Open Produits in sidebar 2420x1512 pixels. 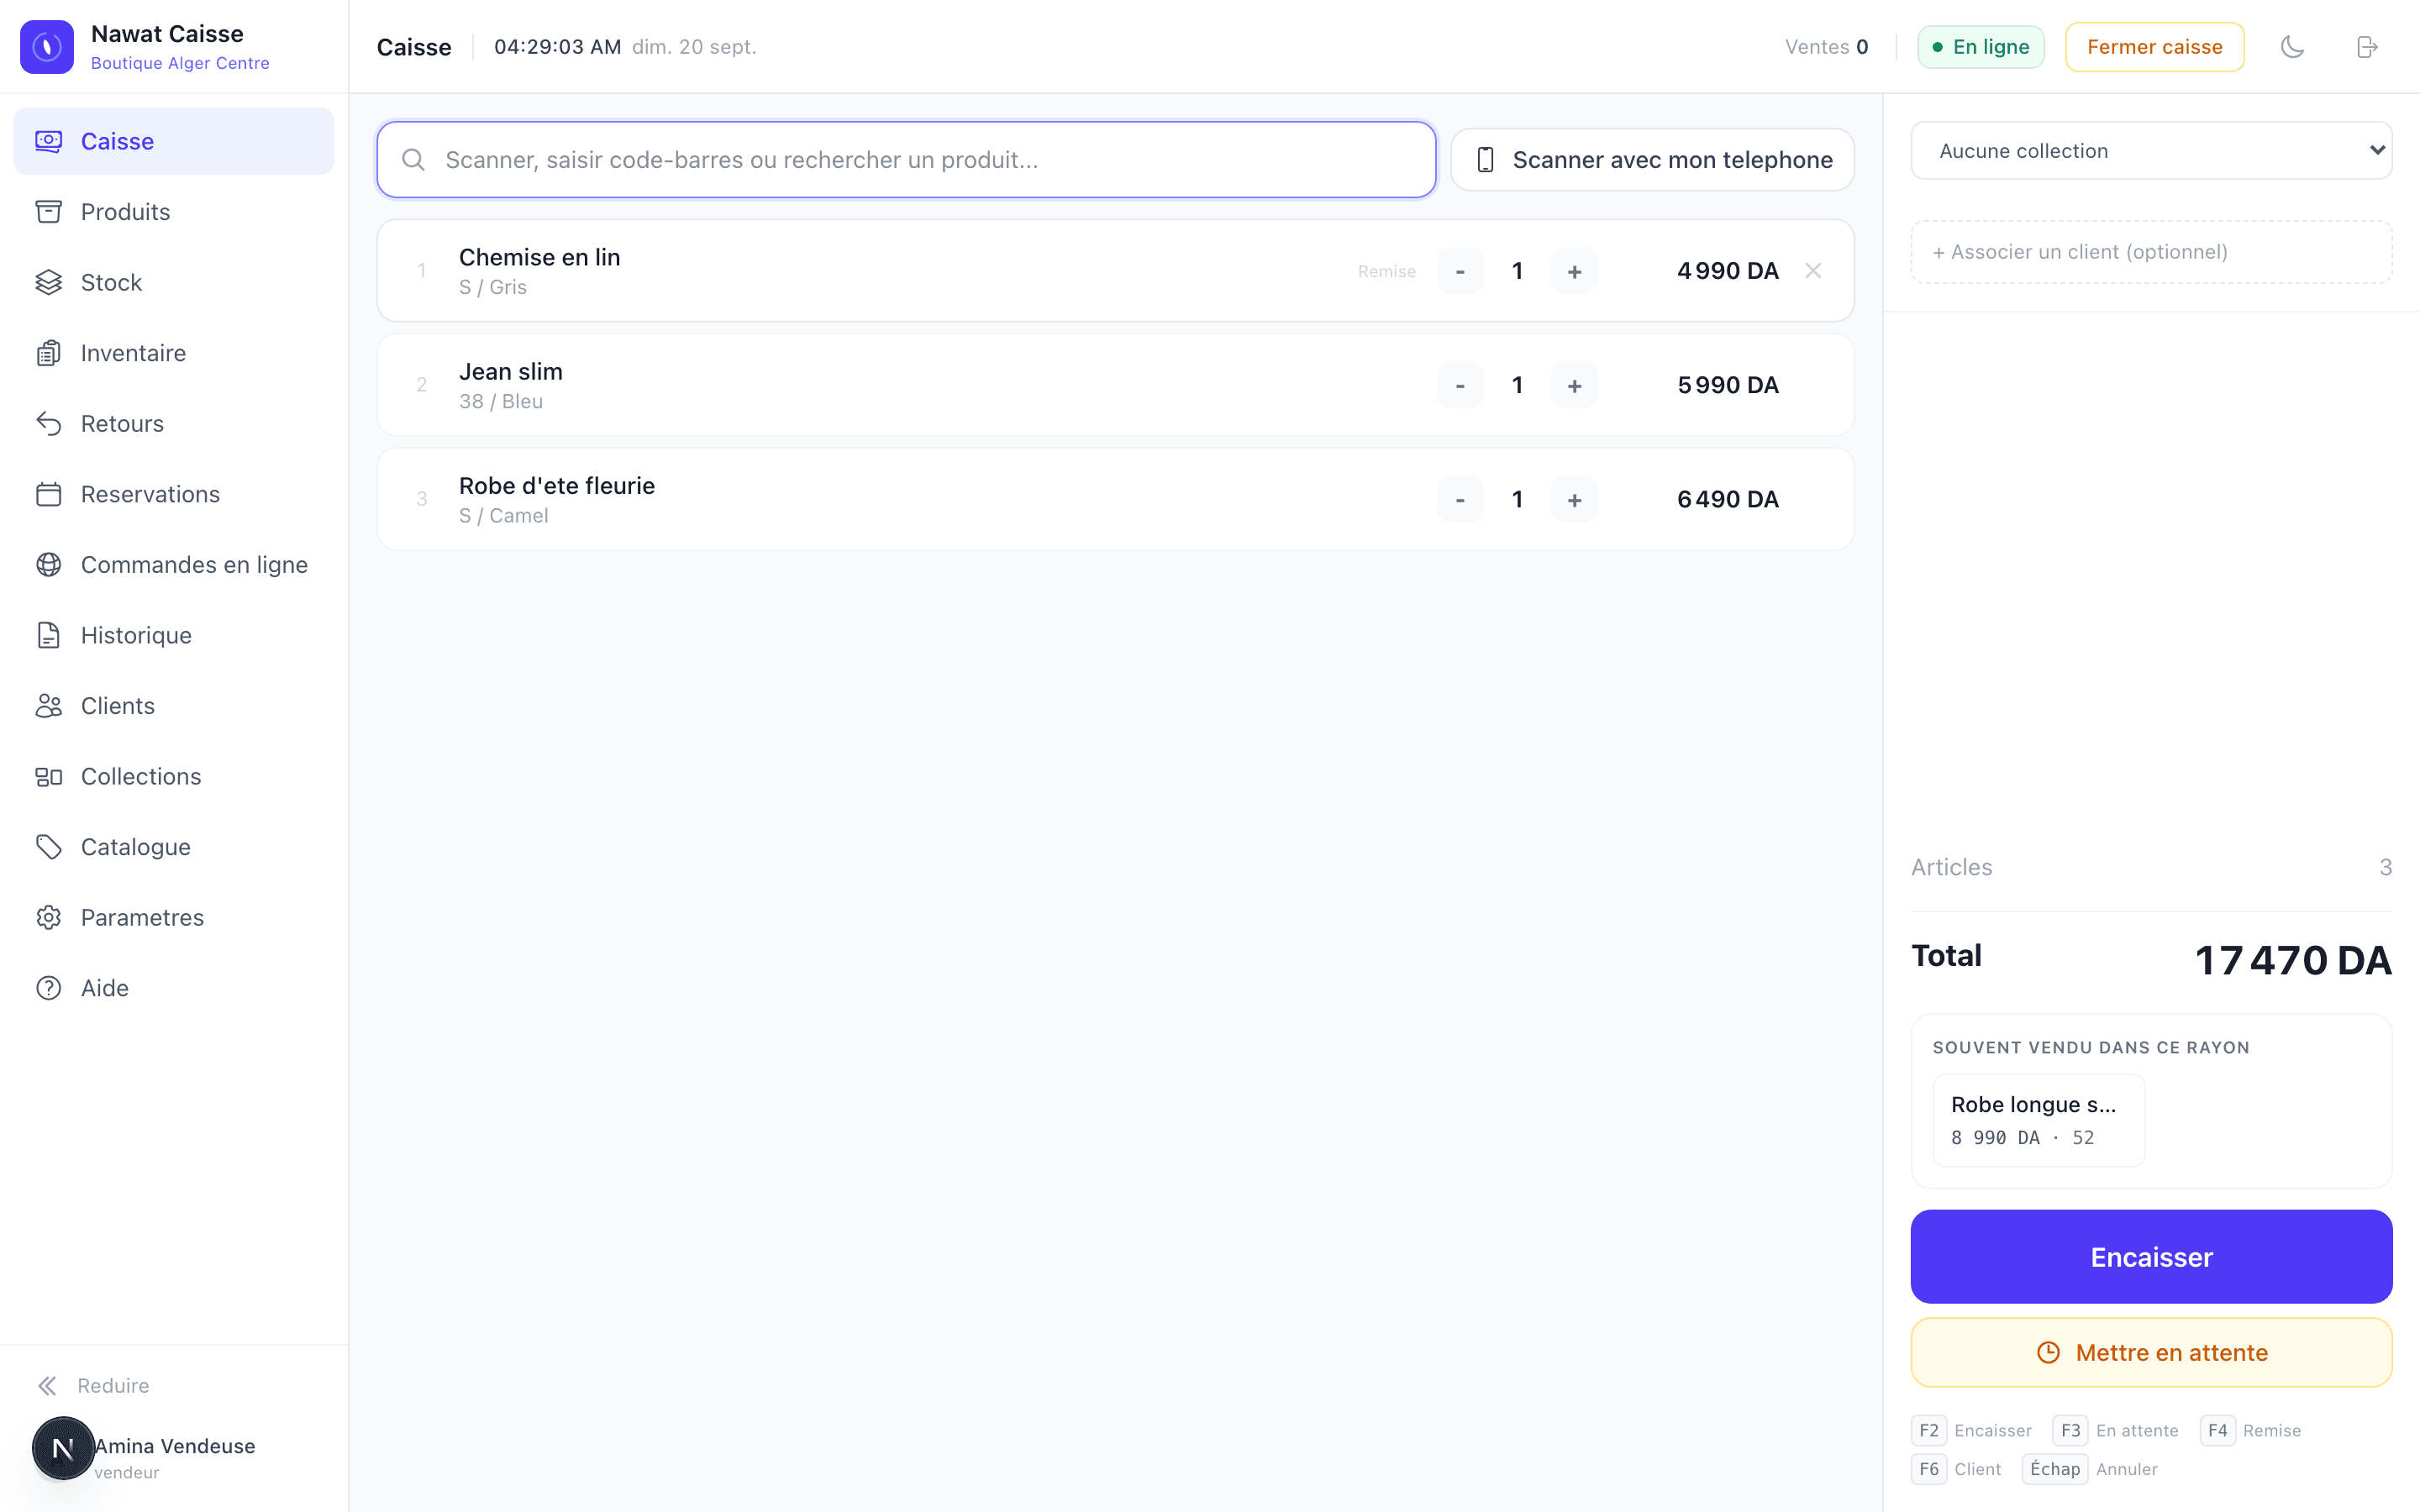174,212
